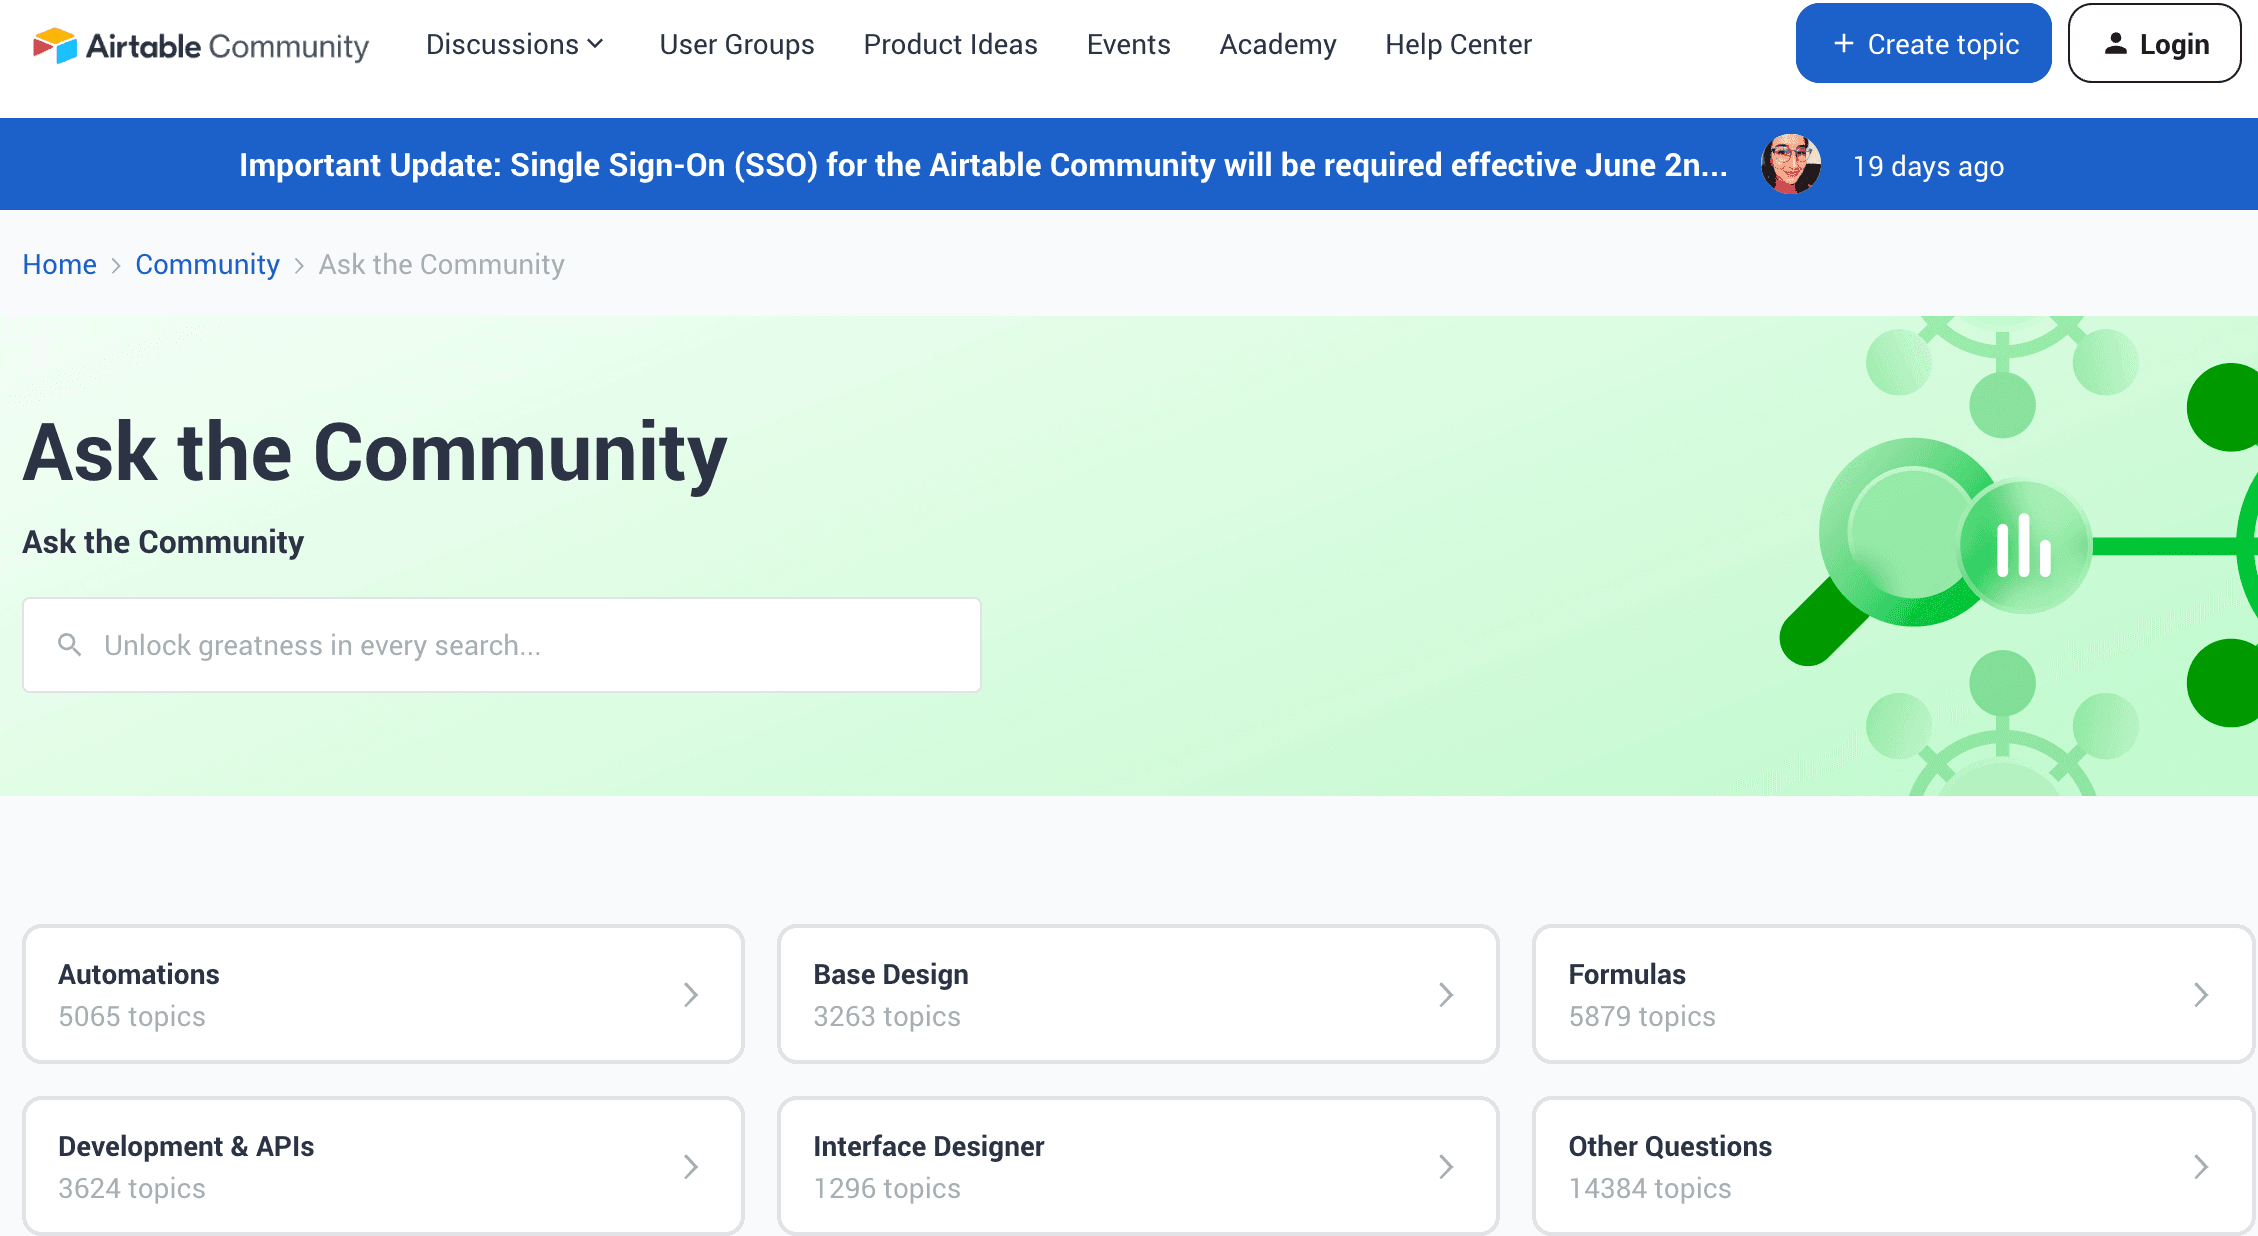This screenshot has width=2258, height=1236.
Task: Open the Help Center link
Action: click(x=1458, y=45)
